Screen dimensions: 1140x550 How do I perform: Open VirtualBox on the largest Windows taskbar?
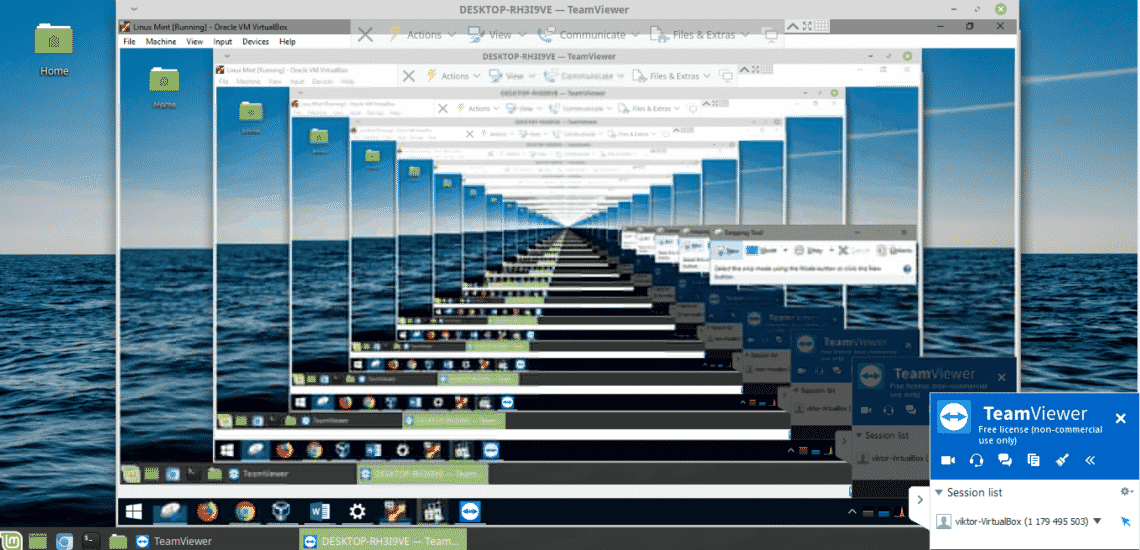pyautogui.click(x=282, y=511)
